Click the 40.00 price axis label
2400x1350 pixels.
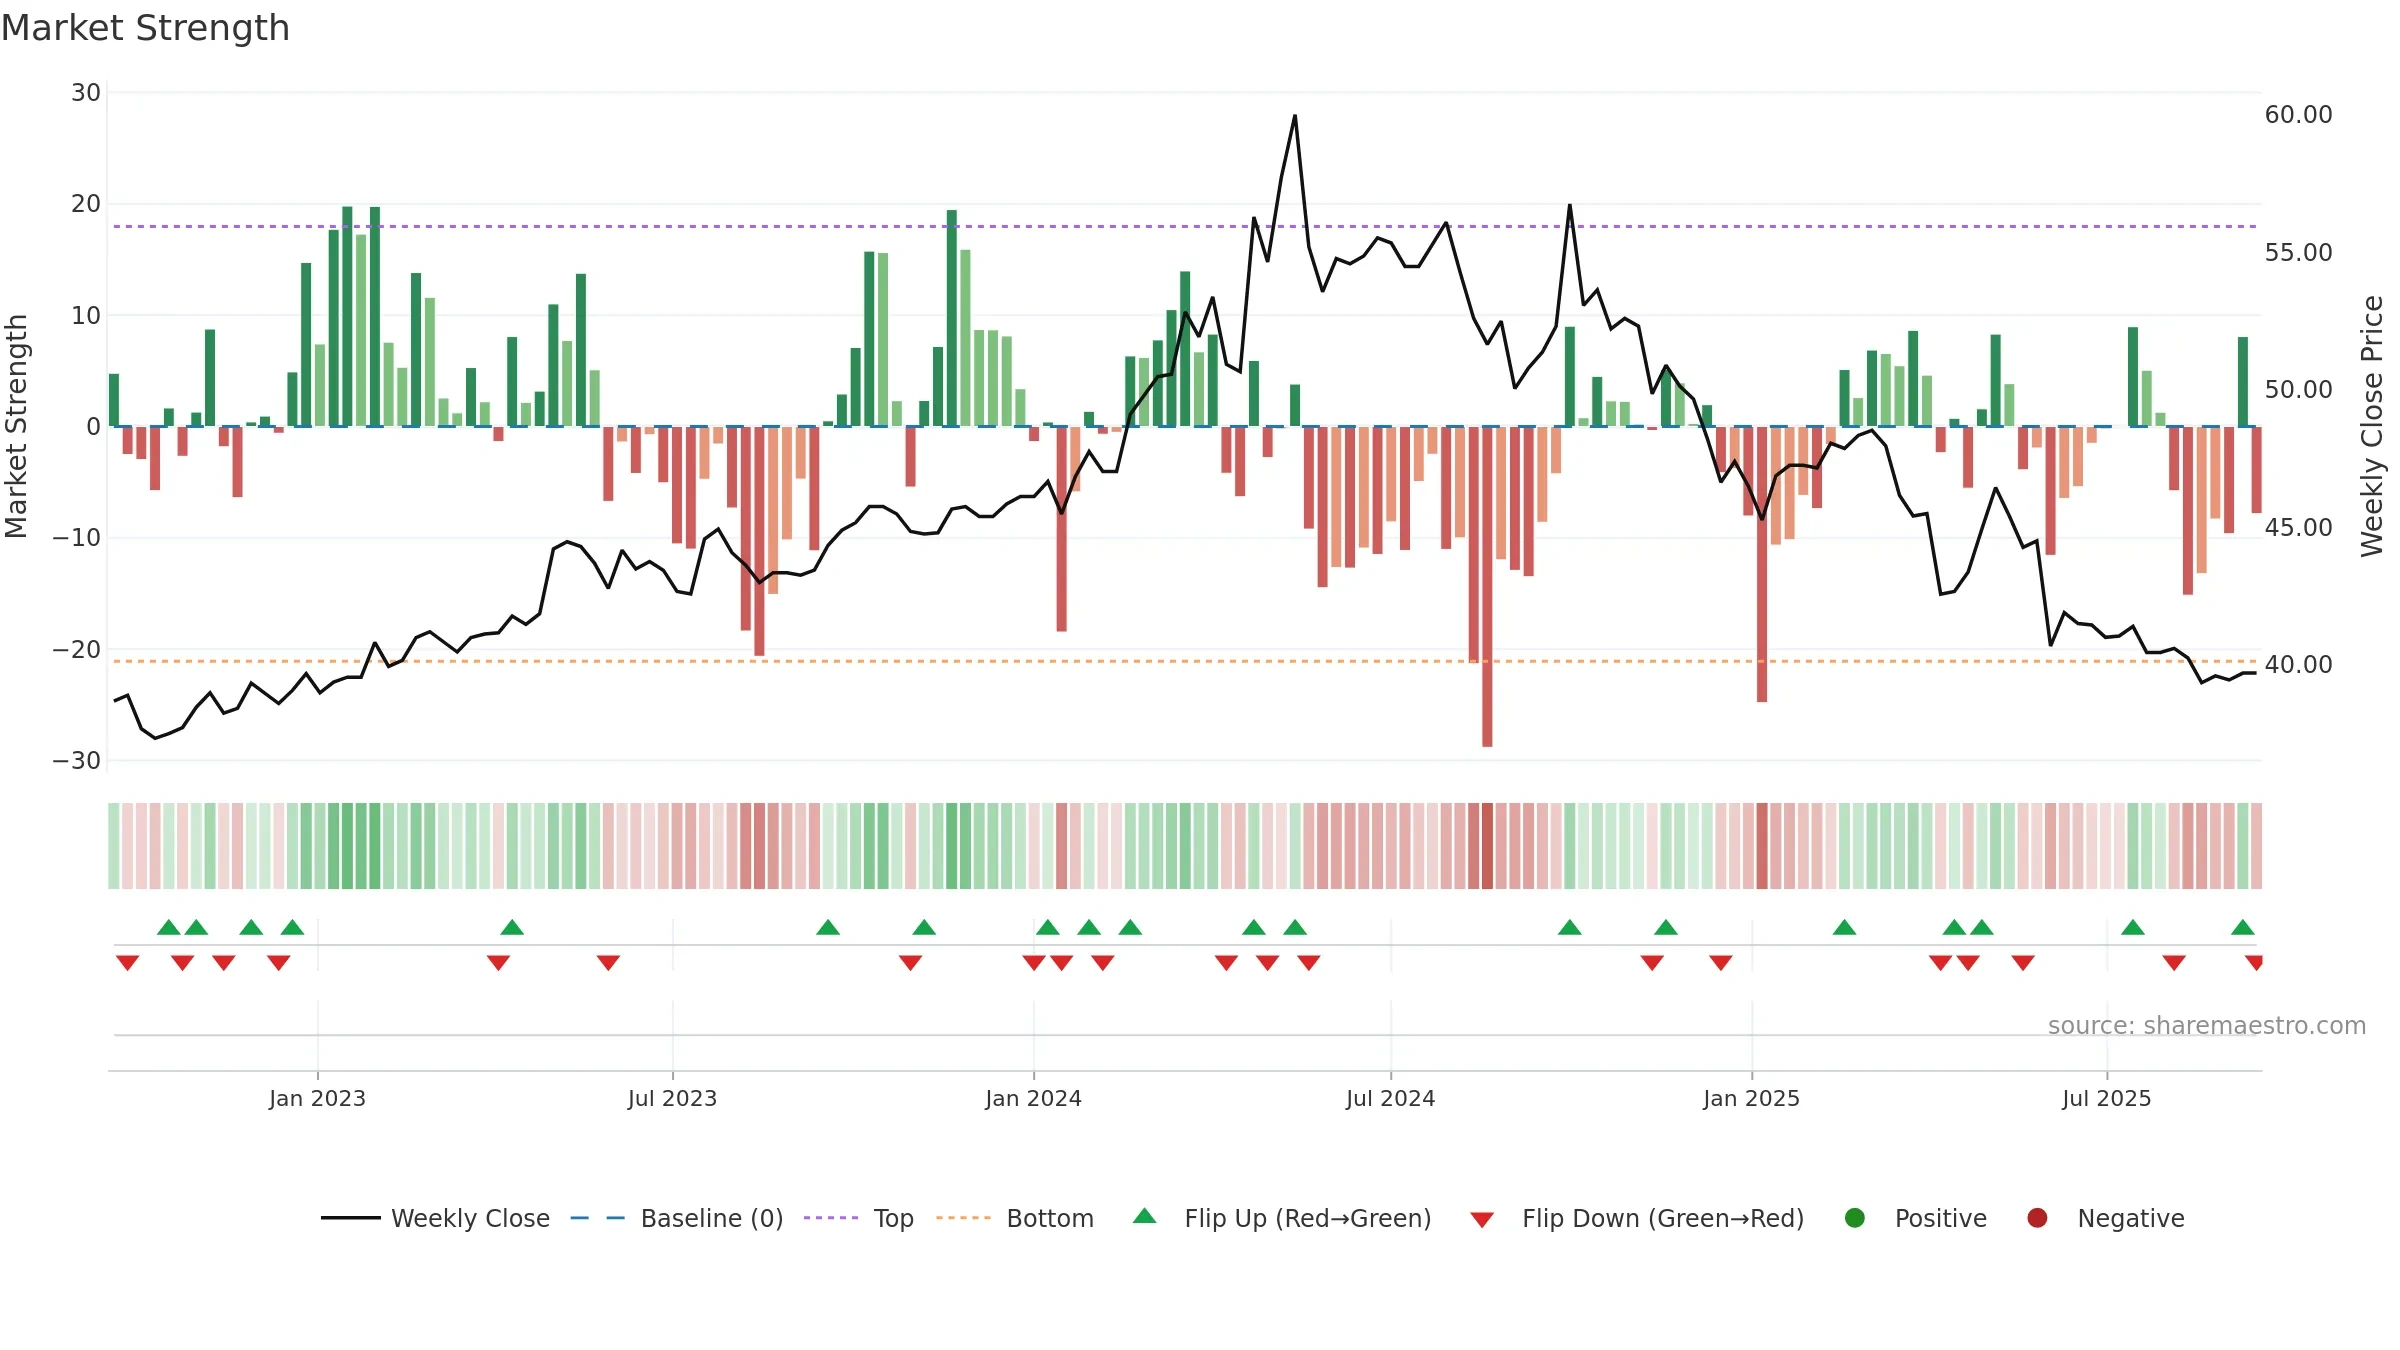click(2298, 665)
